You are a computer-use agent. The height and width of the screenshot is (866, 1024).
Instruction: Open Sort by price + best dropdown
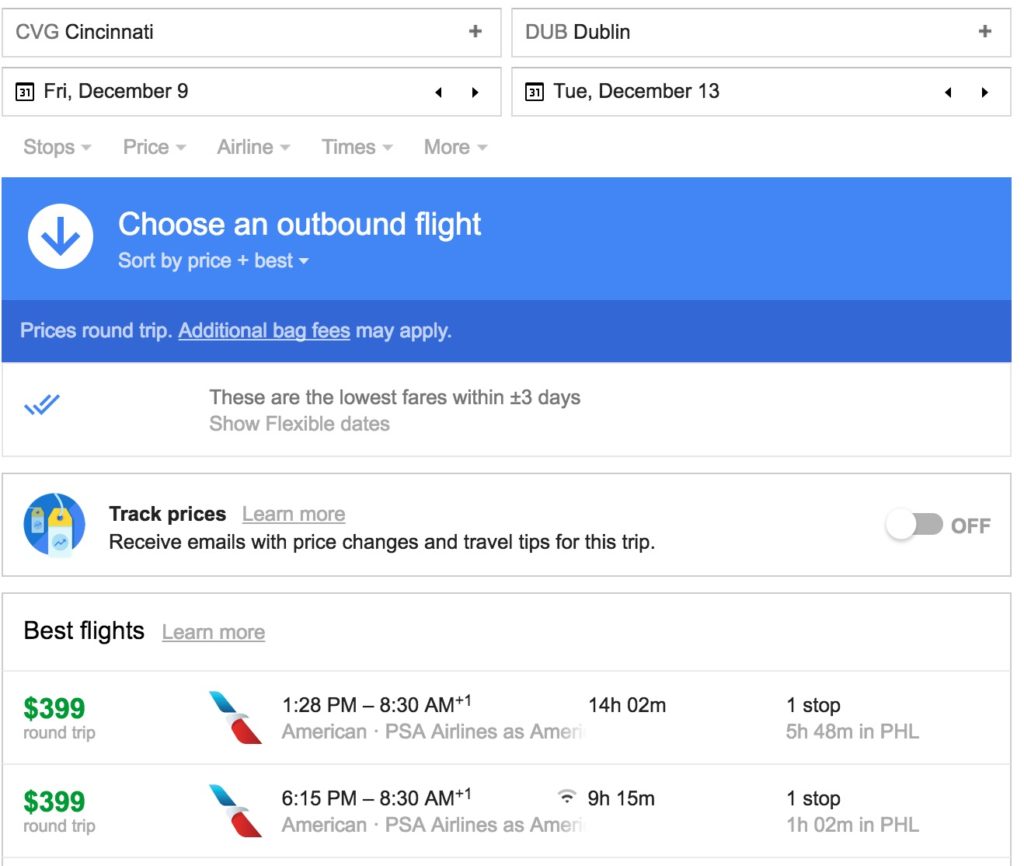tap(213, 261)
